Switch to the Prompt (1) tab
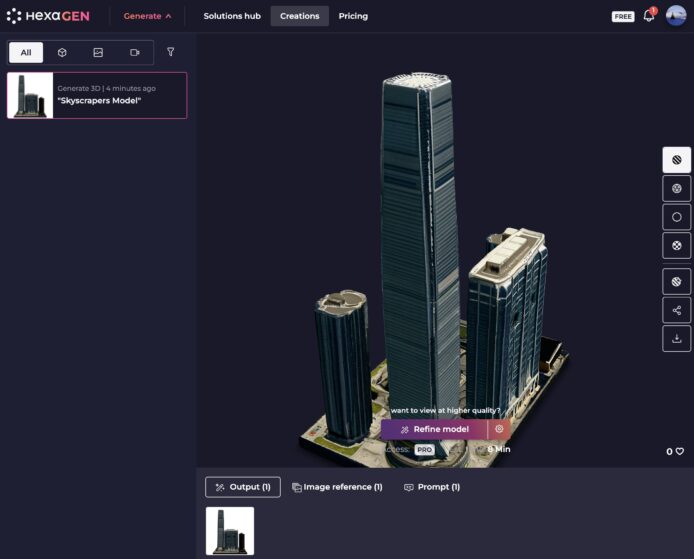This screenshot has height=559, width=694. click(x=432, y=487)
